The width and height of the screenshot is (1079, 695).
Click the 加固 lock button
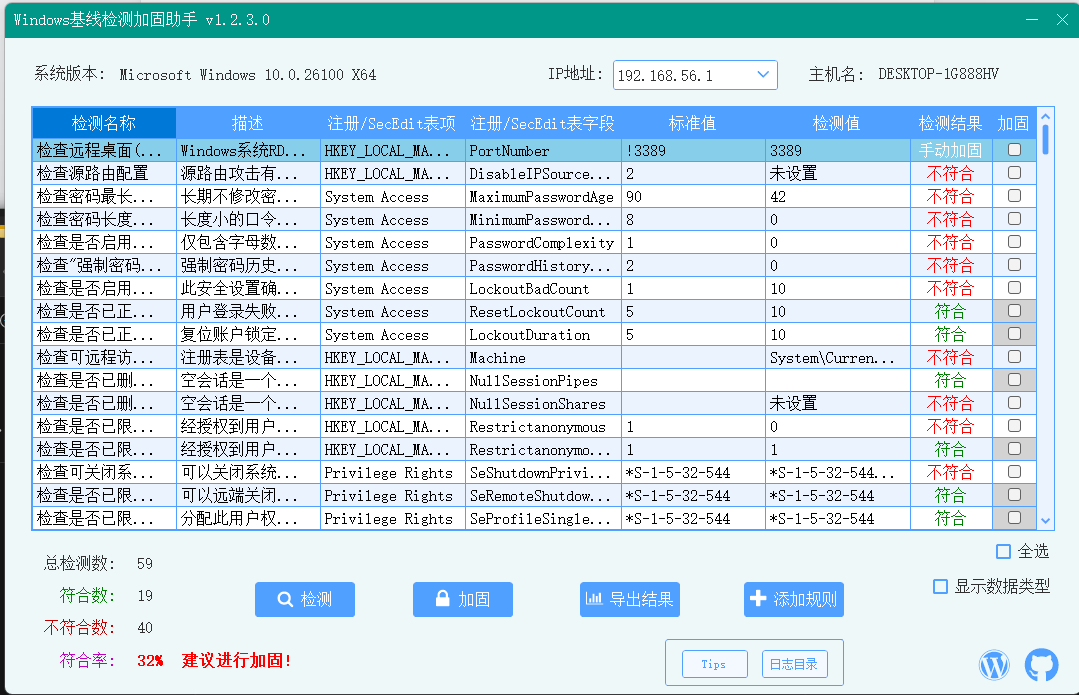click(462, 599)
